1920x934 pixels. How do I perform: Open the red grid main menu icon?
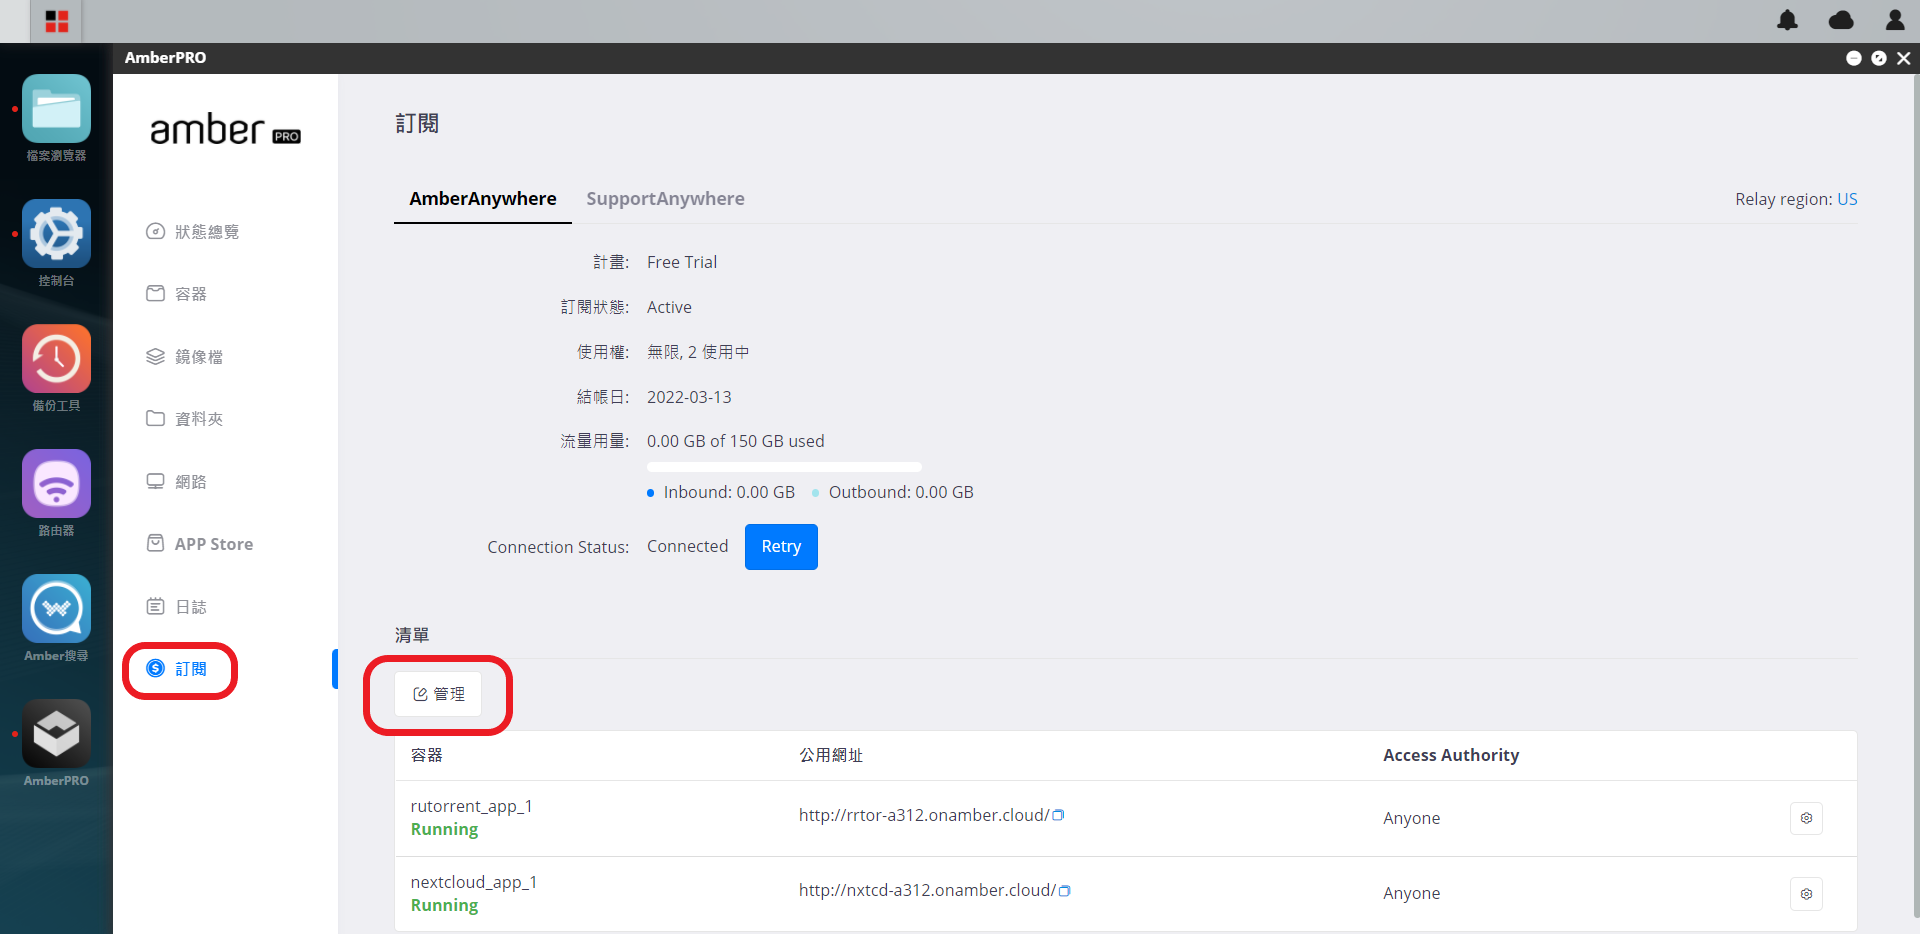click(57, 21)
